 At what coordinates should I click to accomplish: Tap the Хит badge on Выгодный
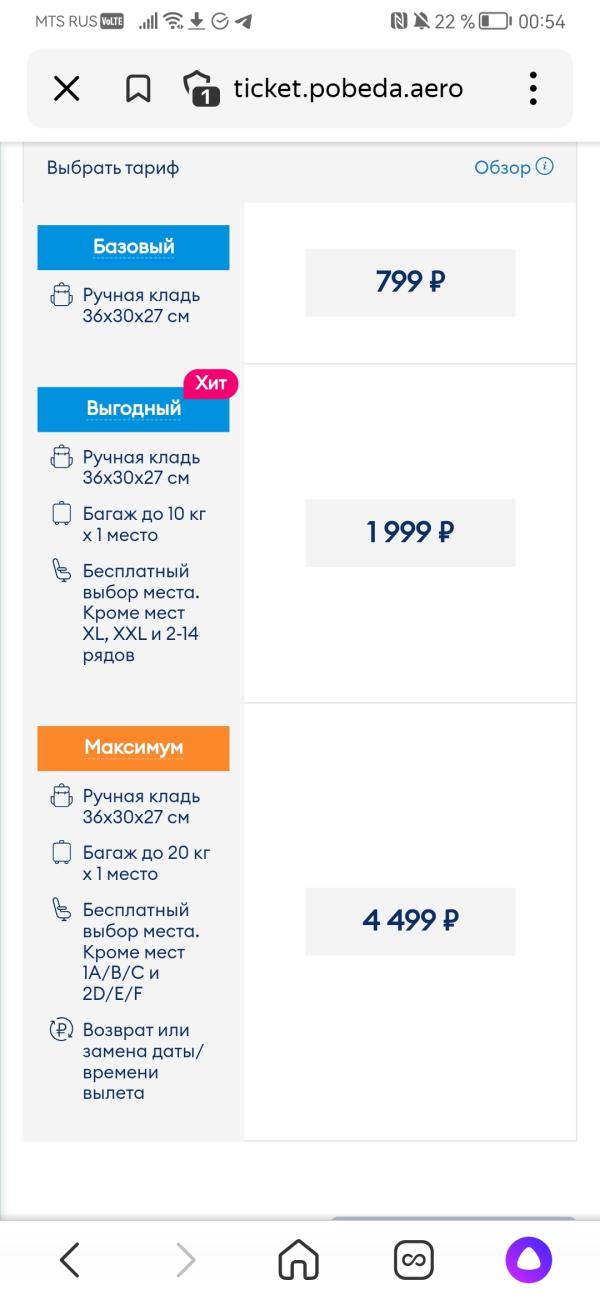[211, 383]
